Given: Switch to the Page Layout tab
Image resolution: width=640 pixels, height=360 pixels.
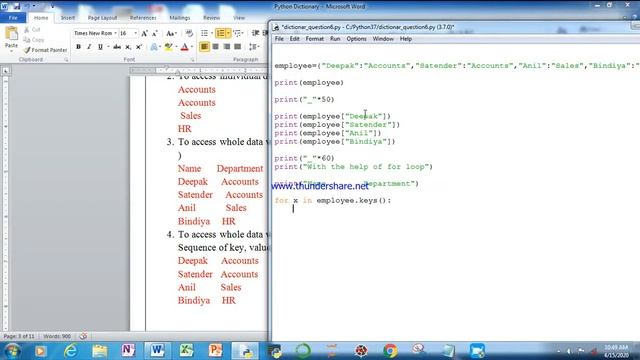Looking at the screenshot, I should pyautogui.click(x=102, y=18).
